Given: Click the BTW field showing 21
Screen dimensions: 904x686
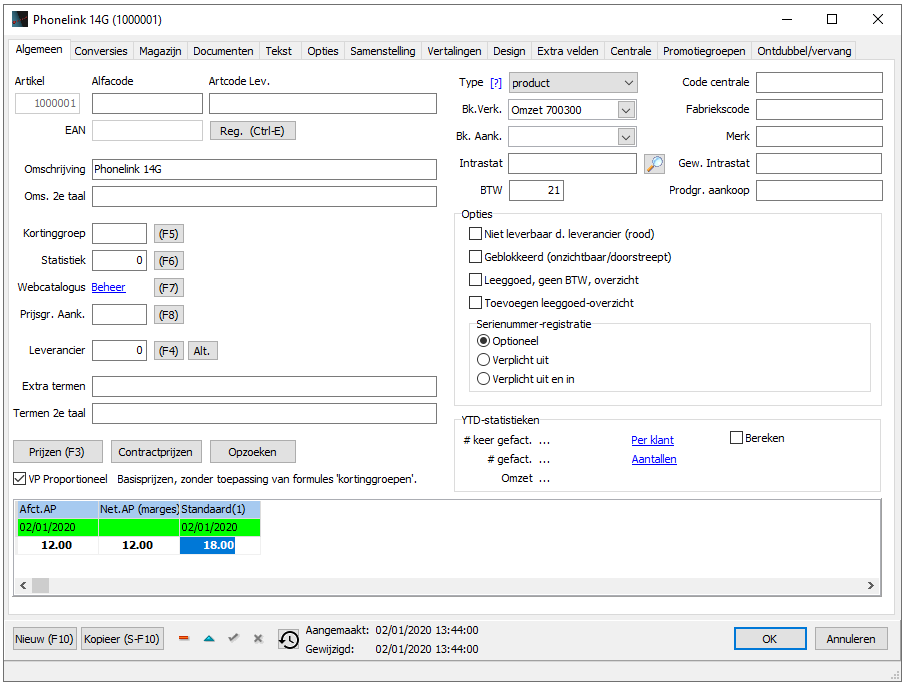Looking at the screenshot, I should tap(536, 190).
